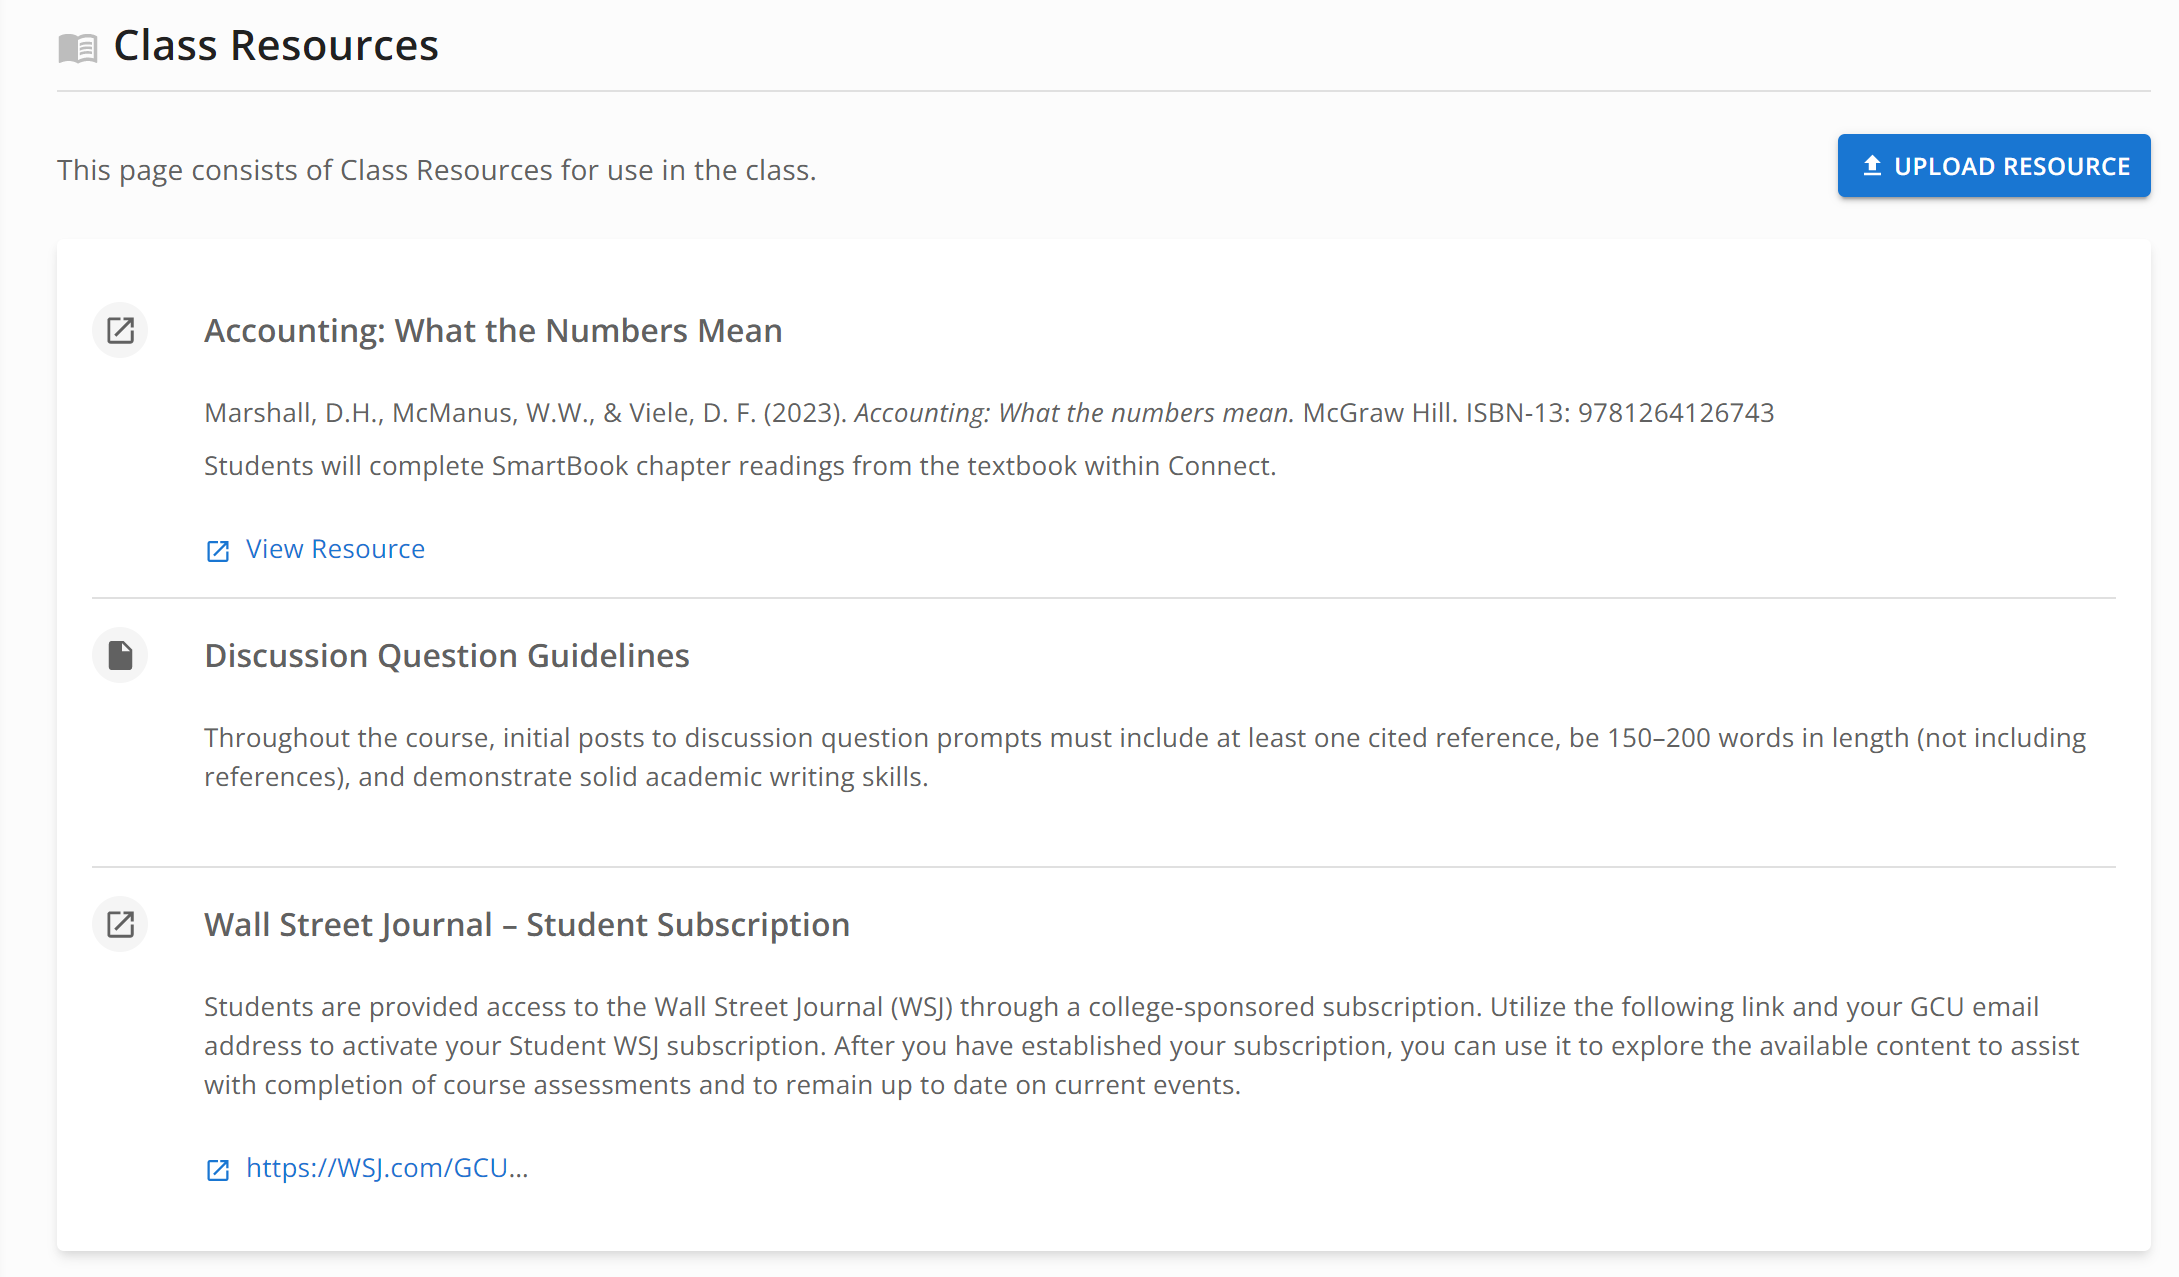Open the https://WSJ.com/GCU link
This screenshot has width=2179, height=1277.
[x=387, y=1168]
